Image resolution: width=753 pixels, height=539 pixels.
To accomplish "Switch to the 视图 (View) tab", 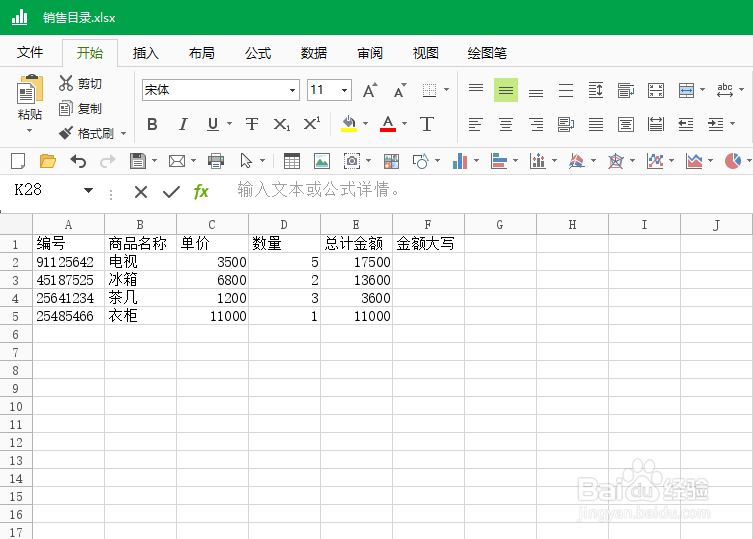I will [x=425, y=53].
